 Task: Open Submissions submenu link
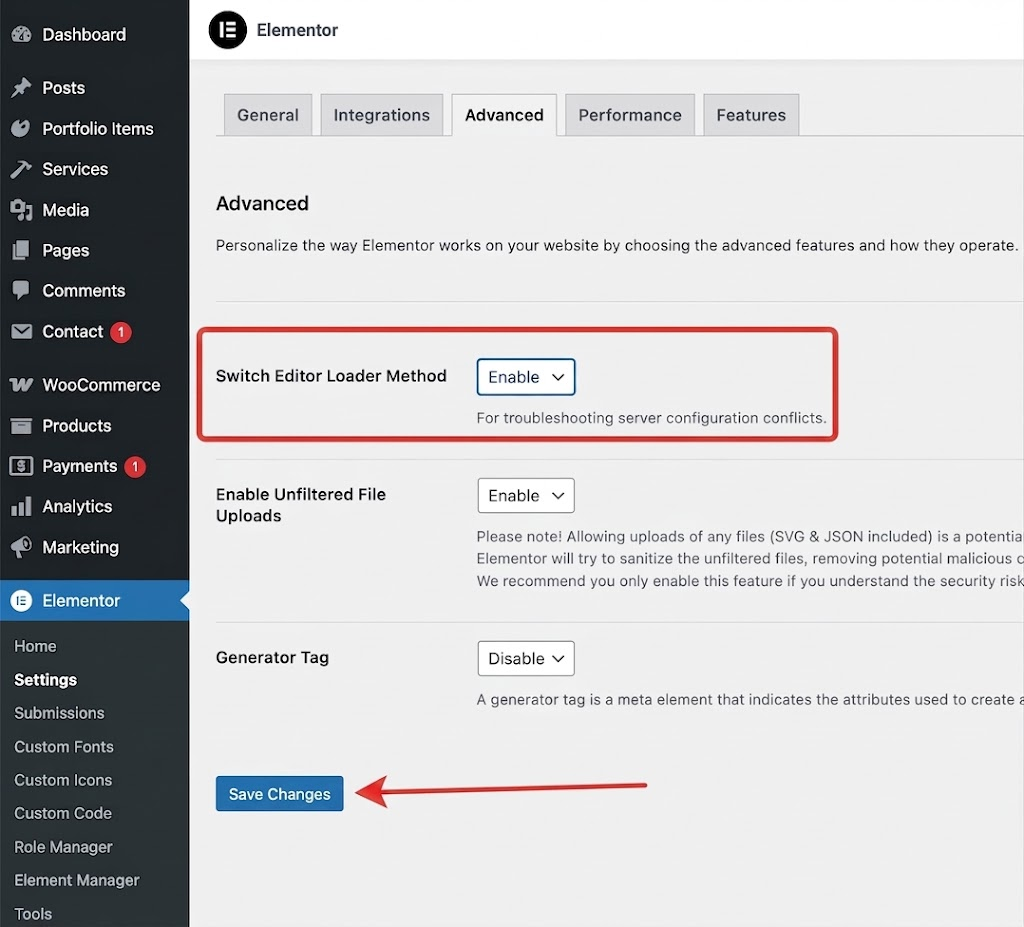pos(59,713)
